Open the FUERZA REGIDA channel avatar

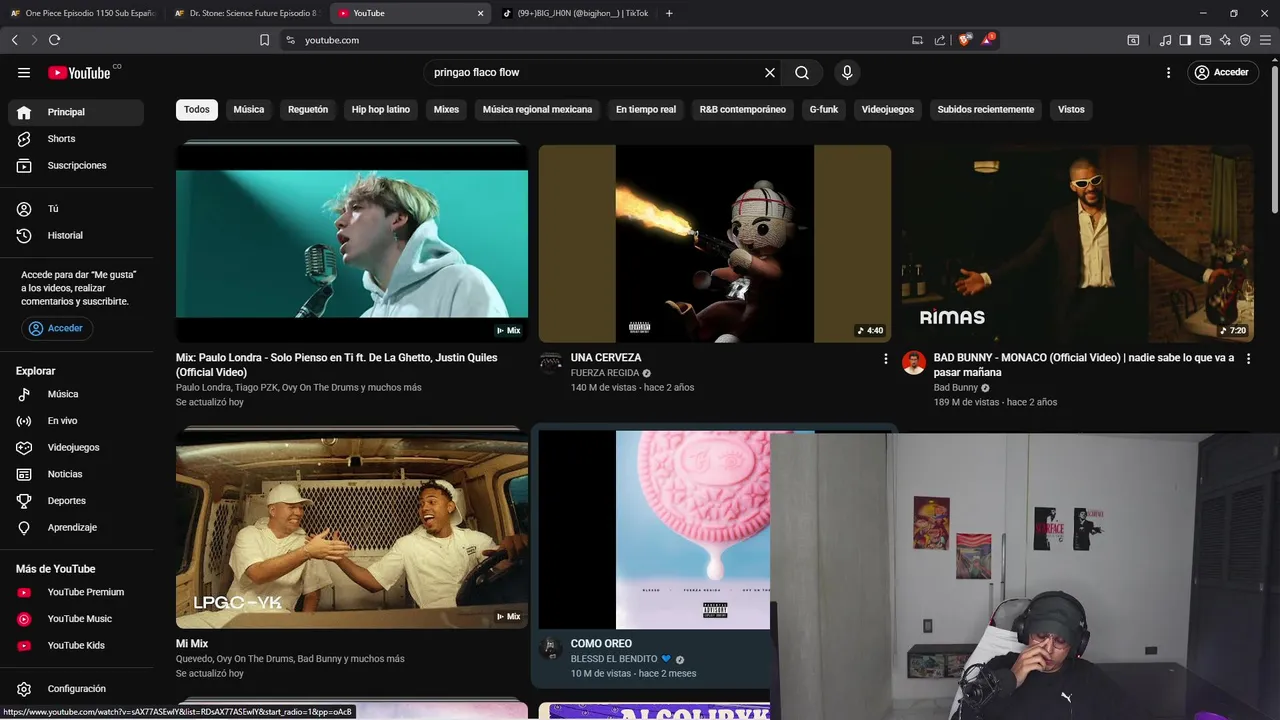point(551,363)
